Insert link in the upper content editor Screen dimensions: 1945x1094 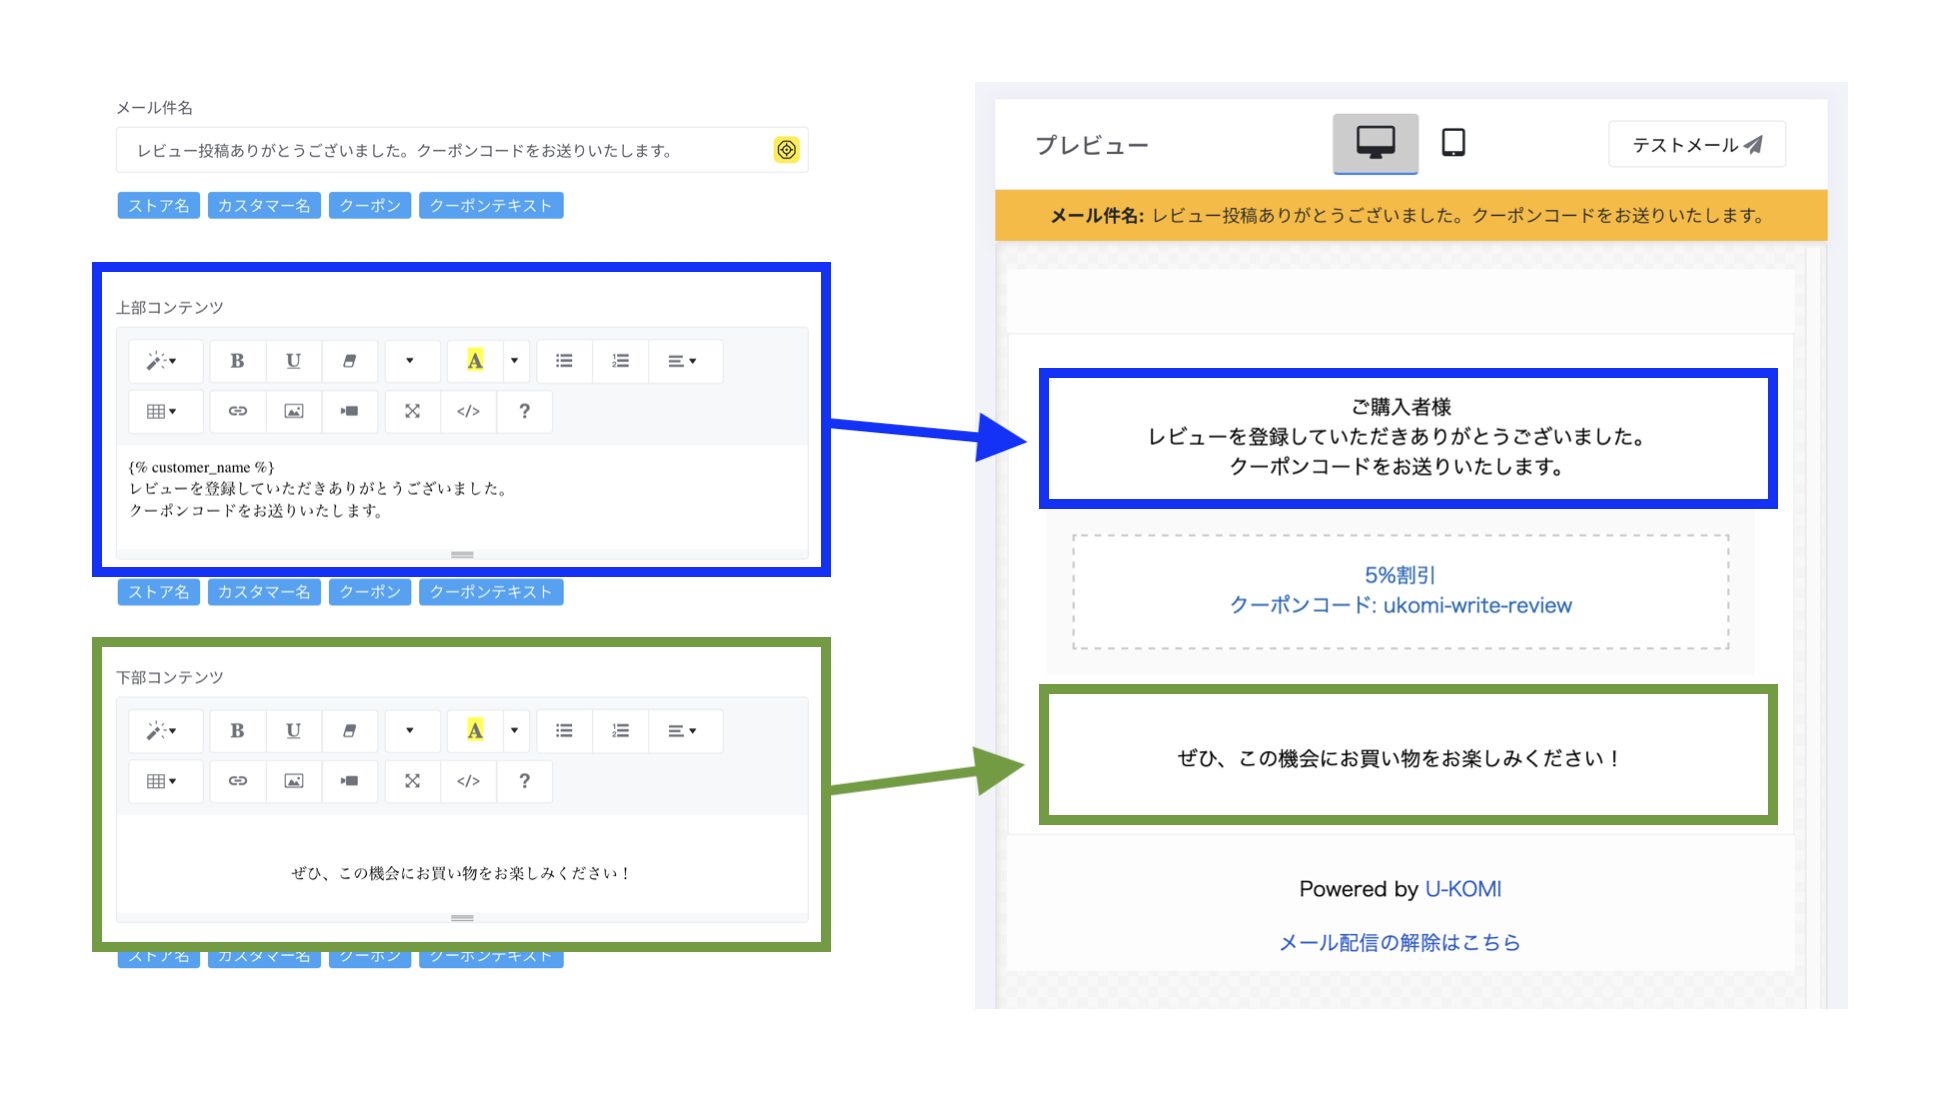pos(237,411)
